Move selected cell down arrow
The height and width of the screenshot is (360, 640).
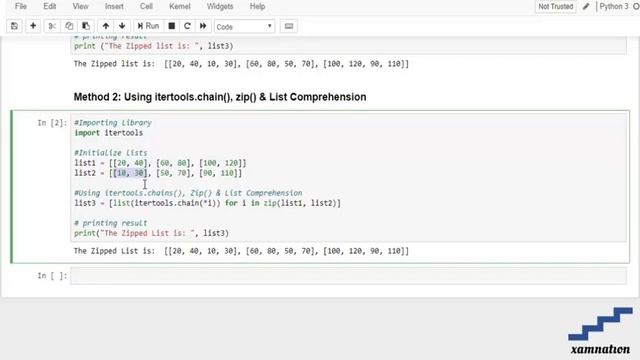(x=122, y=26)
